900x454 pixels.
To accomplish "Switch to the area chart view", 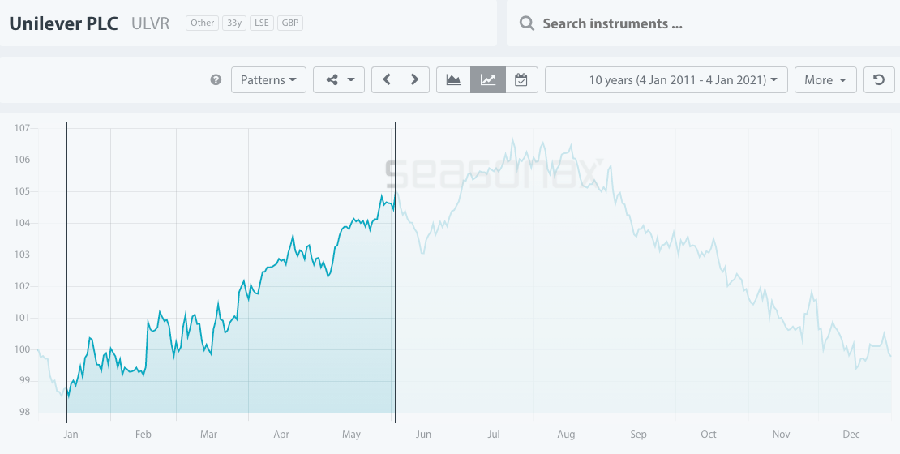I will (454, 80).
